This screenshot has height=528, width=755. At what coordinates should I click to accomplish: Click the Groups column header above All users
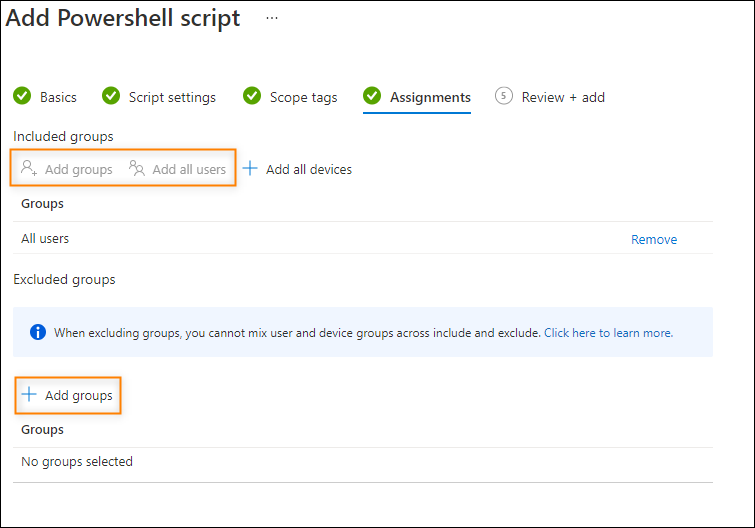(x=42, y=204)
